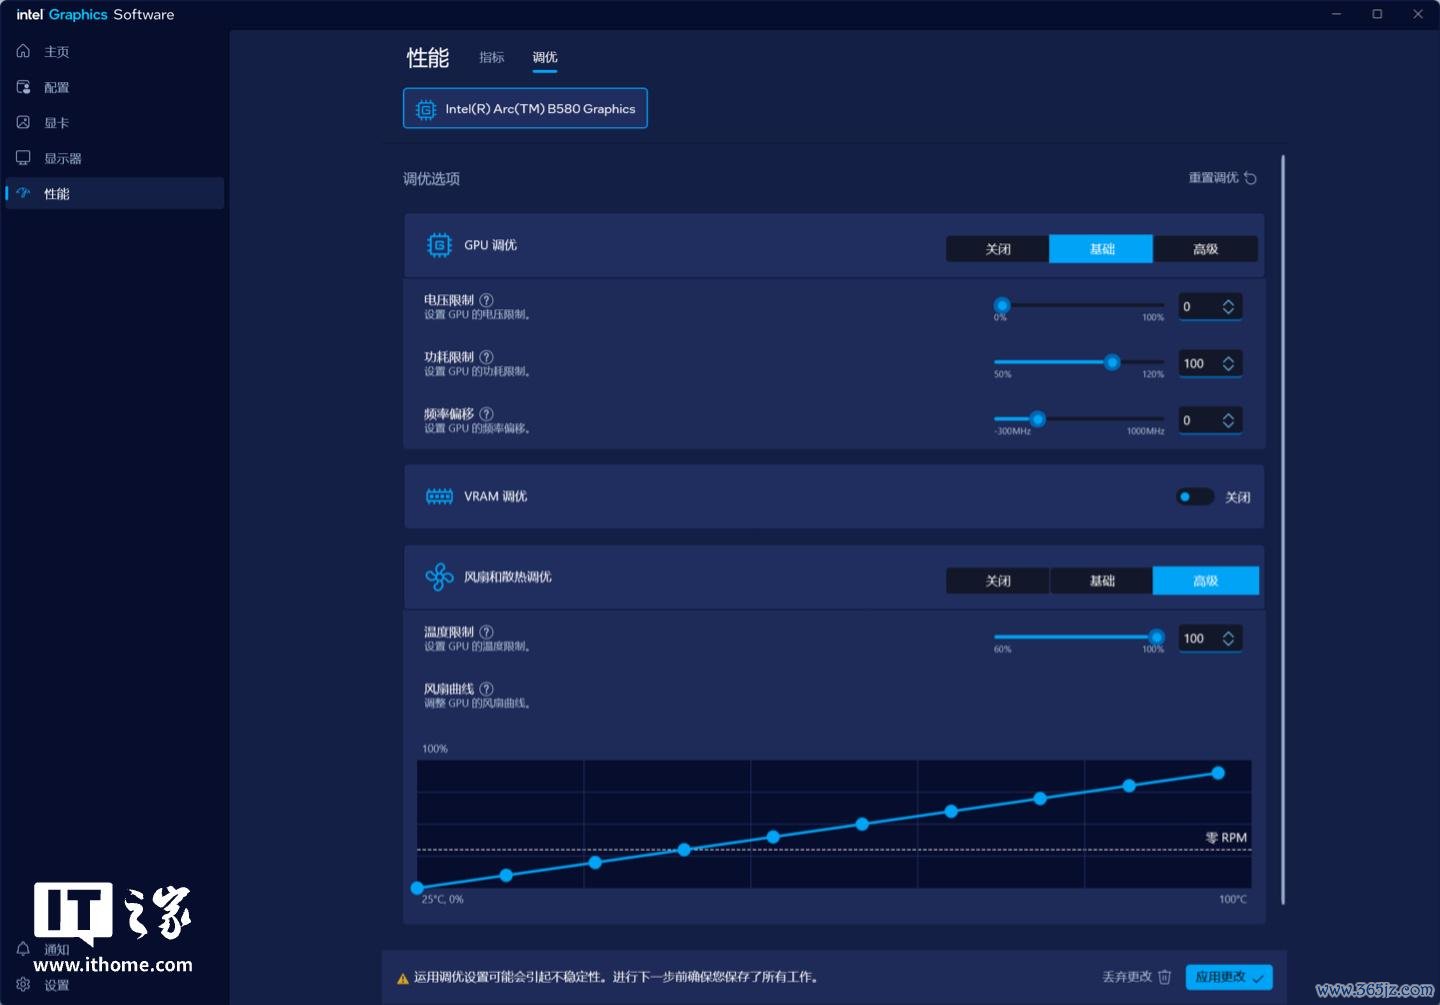This screenshot has width=1440, height=1005.
Task: Open 设置 settings
Action: pyautogui.click(x=57, y=985)
